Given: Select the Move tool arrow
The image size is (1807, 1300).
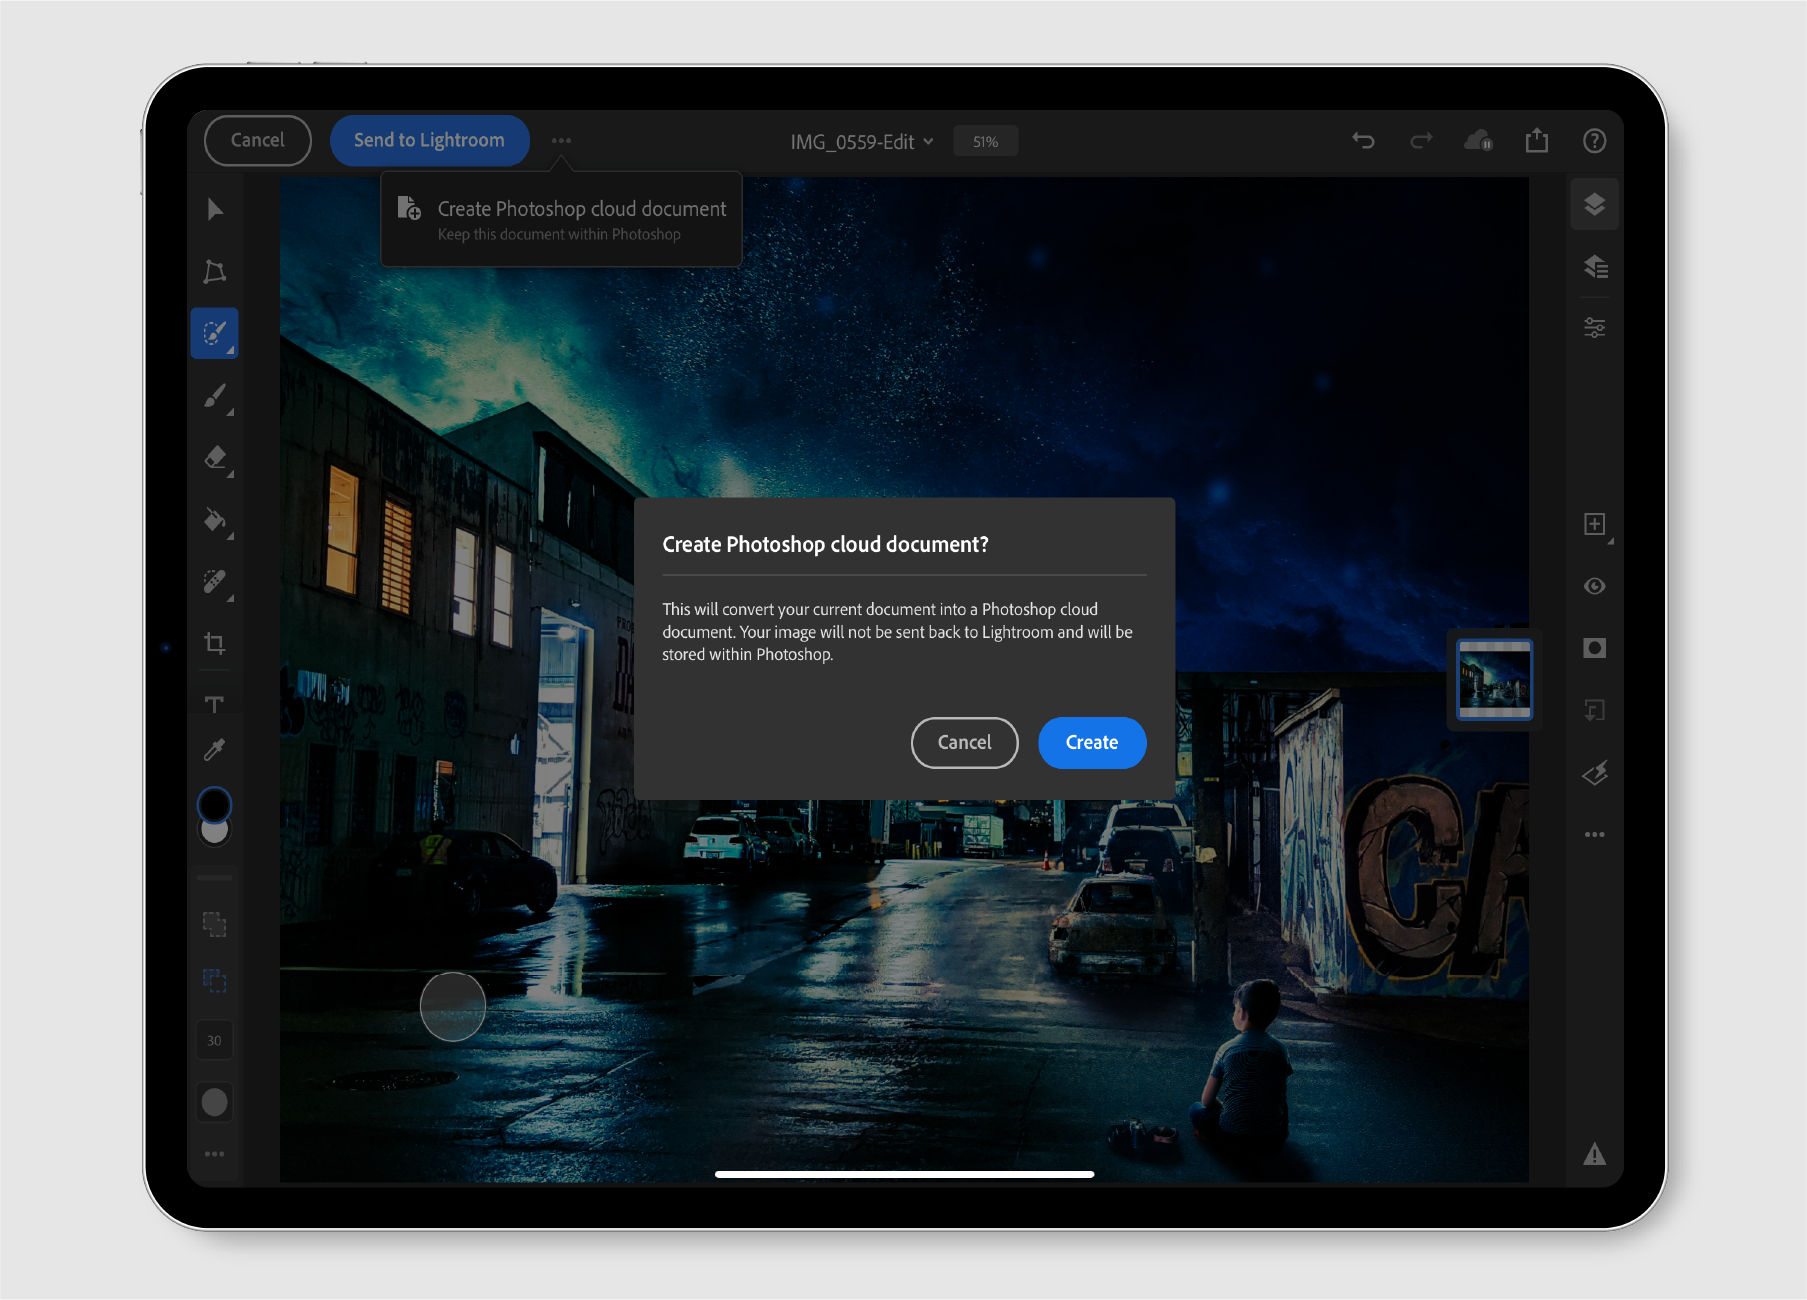Looking at the screenshot, I should (215, 209).
